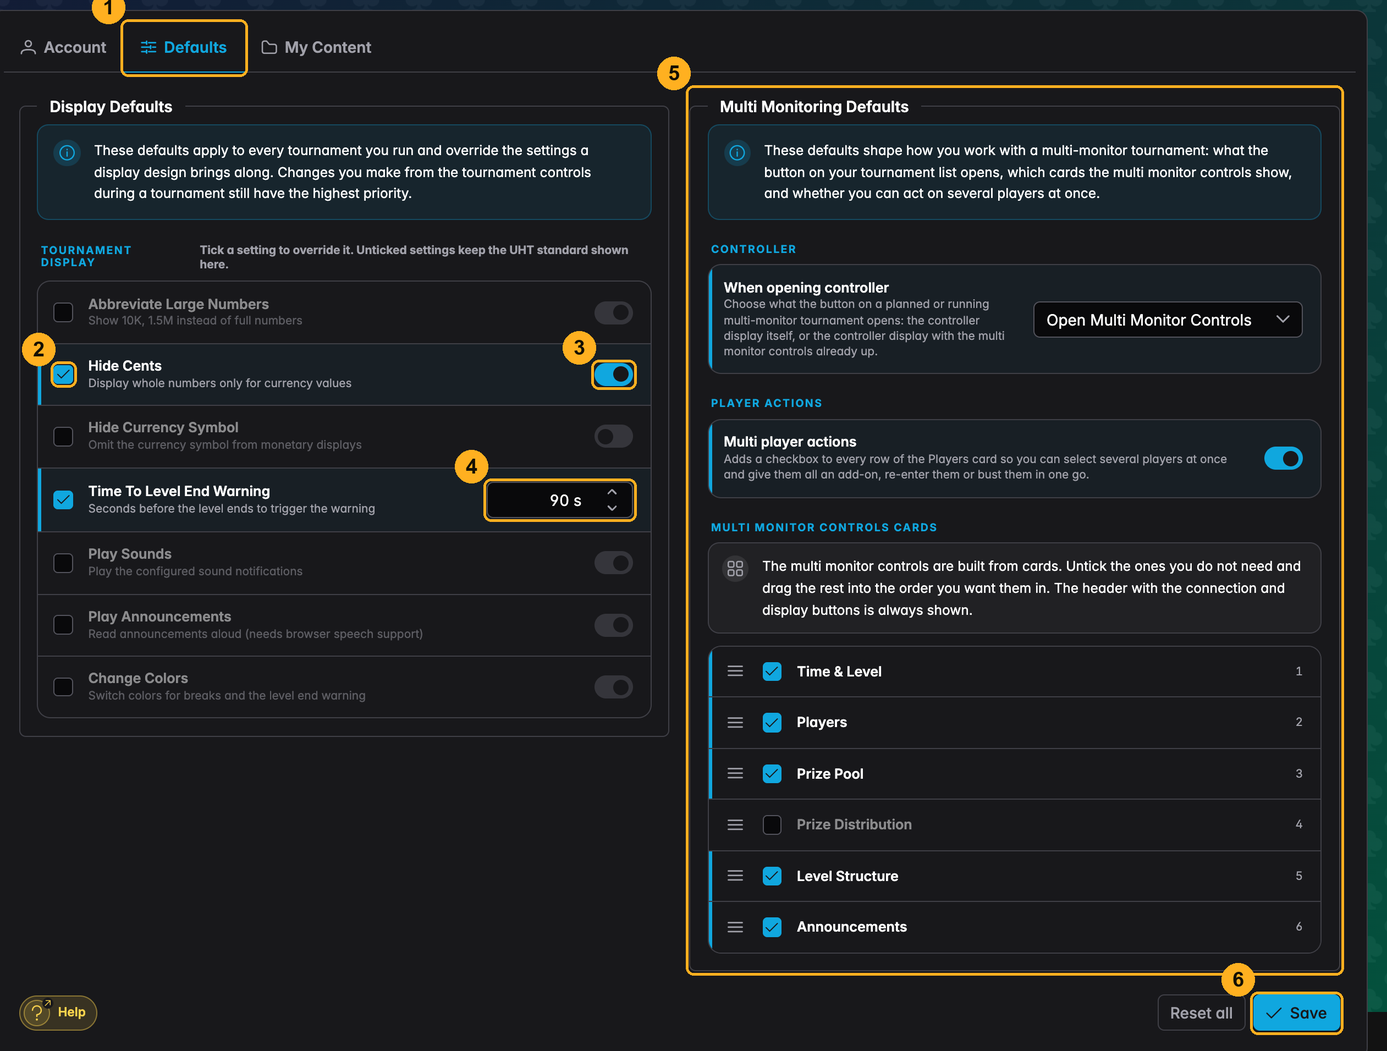Screen dimensions: 1387x1051
Task: Turn off the Hide Cents switch
Action: (x=614, y=374)
